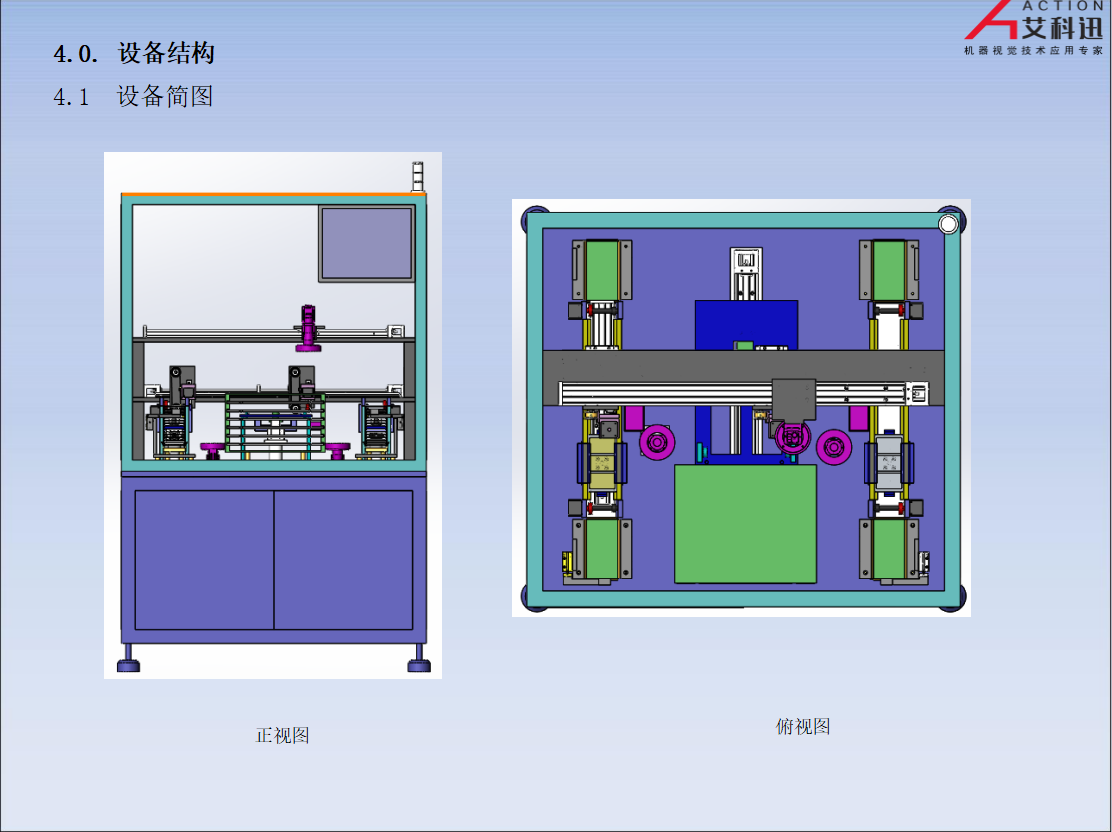Select the front view equipment image
Screen dimensions: 1112x832
point(273,416)
